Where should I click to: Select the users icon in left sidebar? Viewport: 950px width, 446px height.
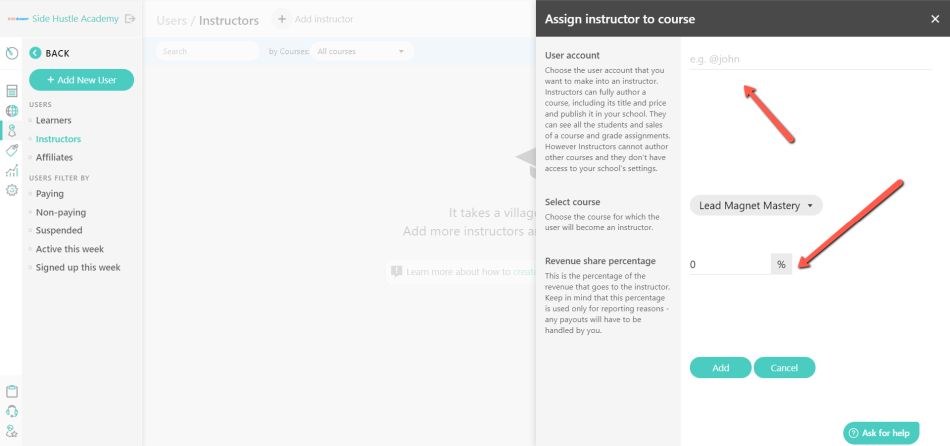tap(12, 130)
